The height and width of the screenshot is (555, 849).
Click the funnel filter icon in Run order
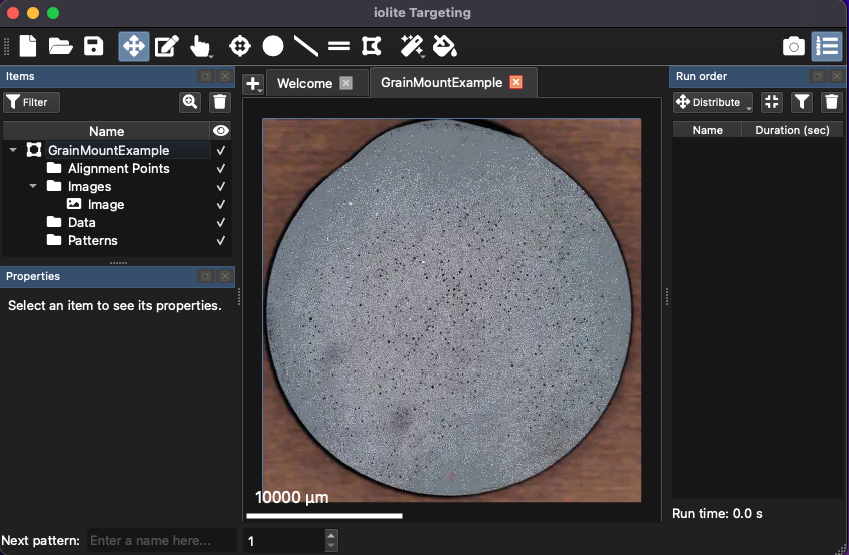[x=802, y=102]
